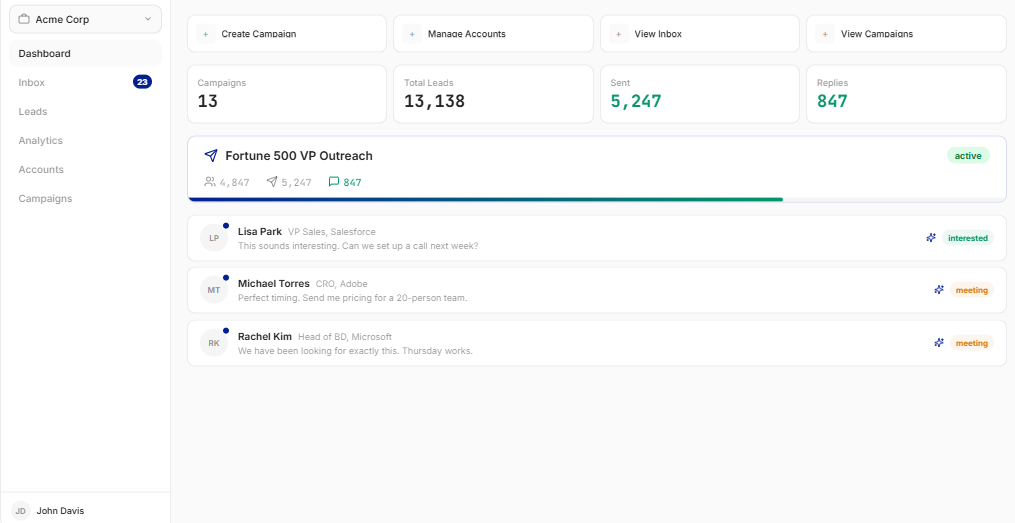Screen dimensions: 1015x523
Task: Open the Acme Corp workspace dropdown
Action: pos(85,19)
